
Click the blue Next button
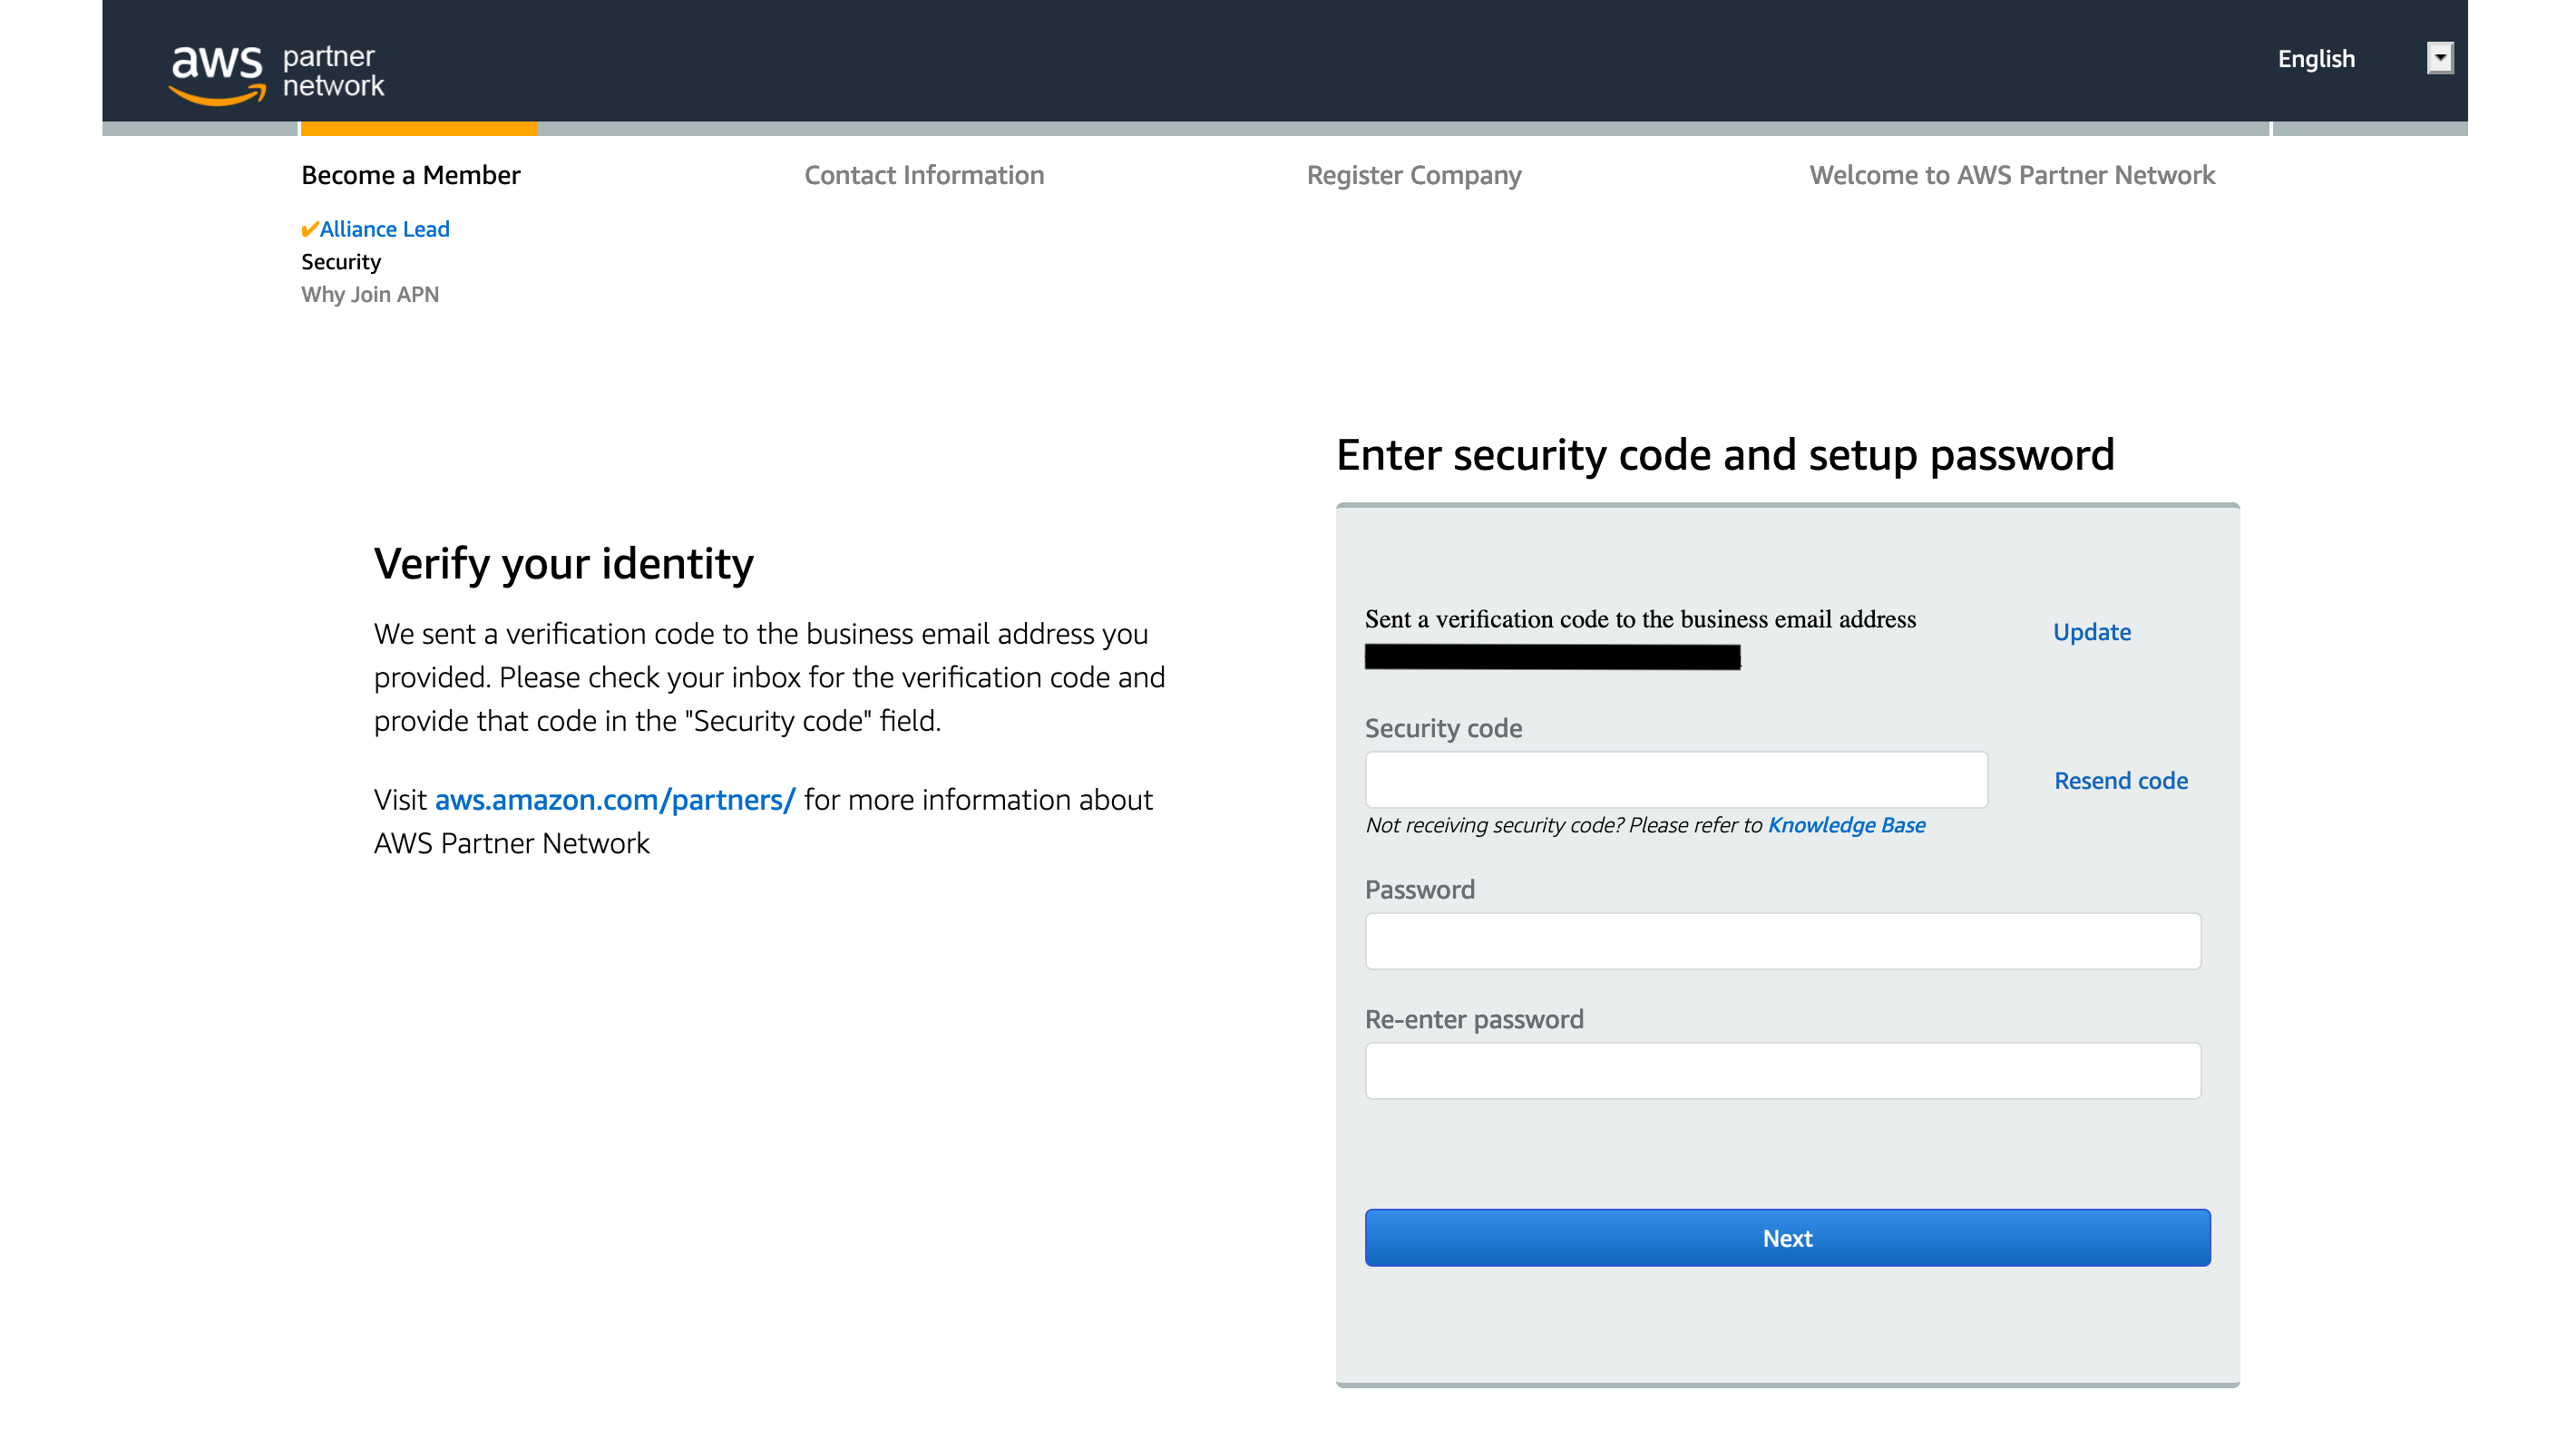[1787, 1238]
